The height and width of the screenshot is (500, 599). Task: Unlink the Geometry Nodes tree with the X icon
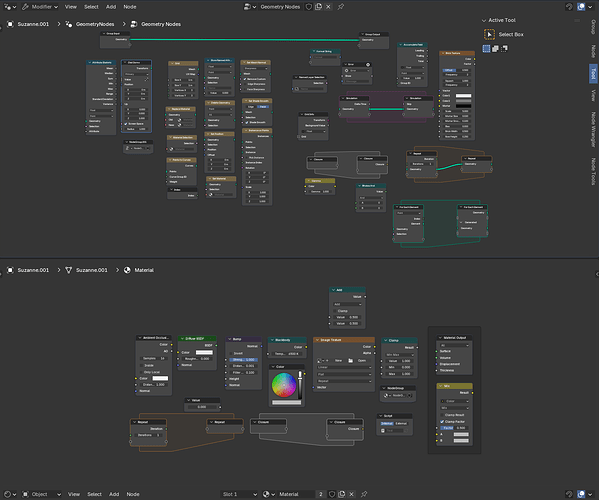click(328, 7)
